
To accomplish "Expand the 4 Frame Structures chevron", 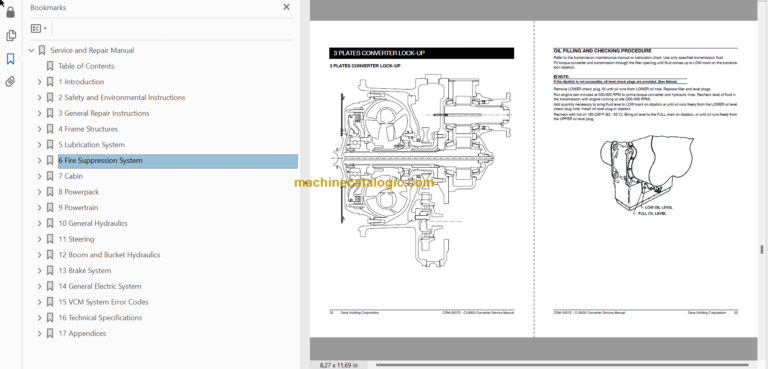I will [x=40, y=129].
